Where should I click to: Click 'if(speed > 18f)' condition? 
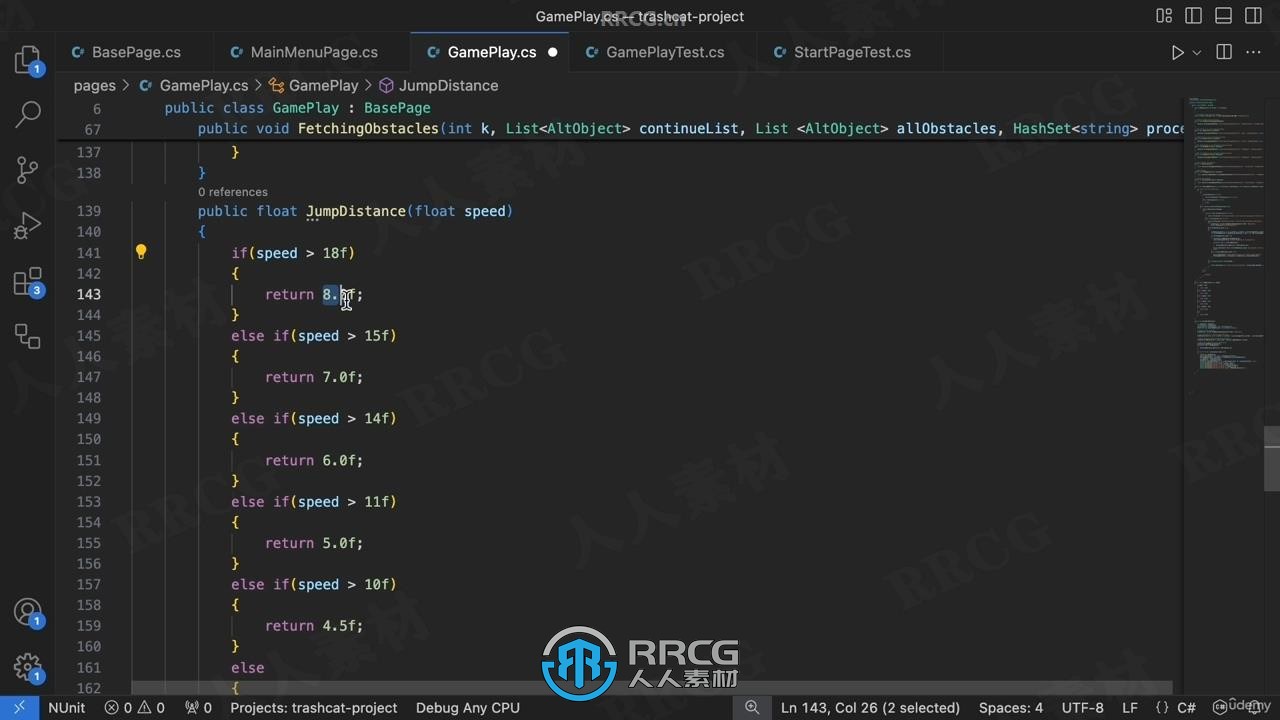pyautogui.click(x=293, y=253)
